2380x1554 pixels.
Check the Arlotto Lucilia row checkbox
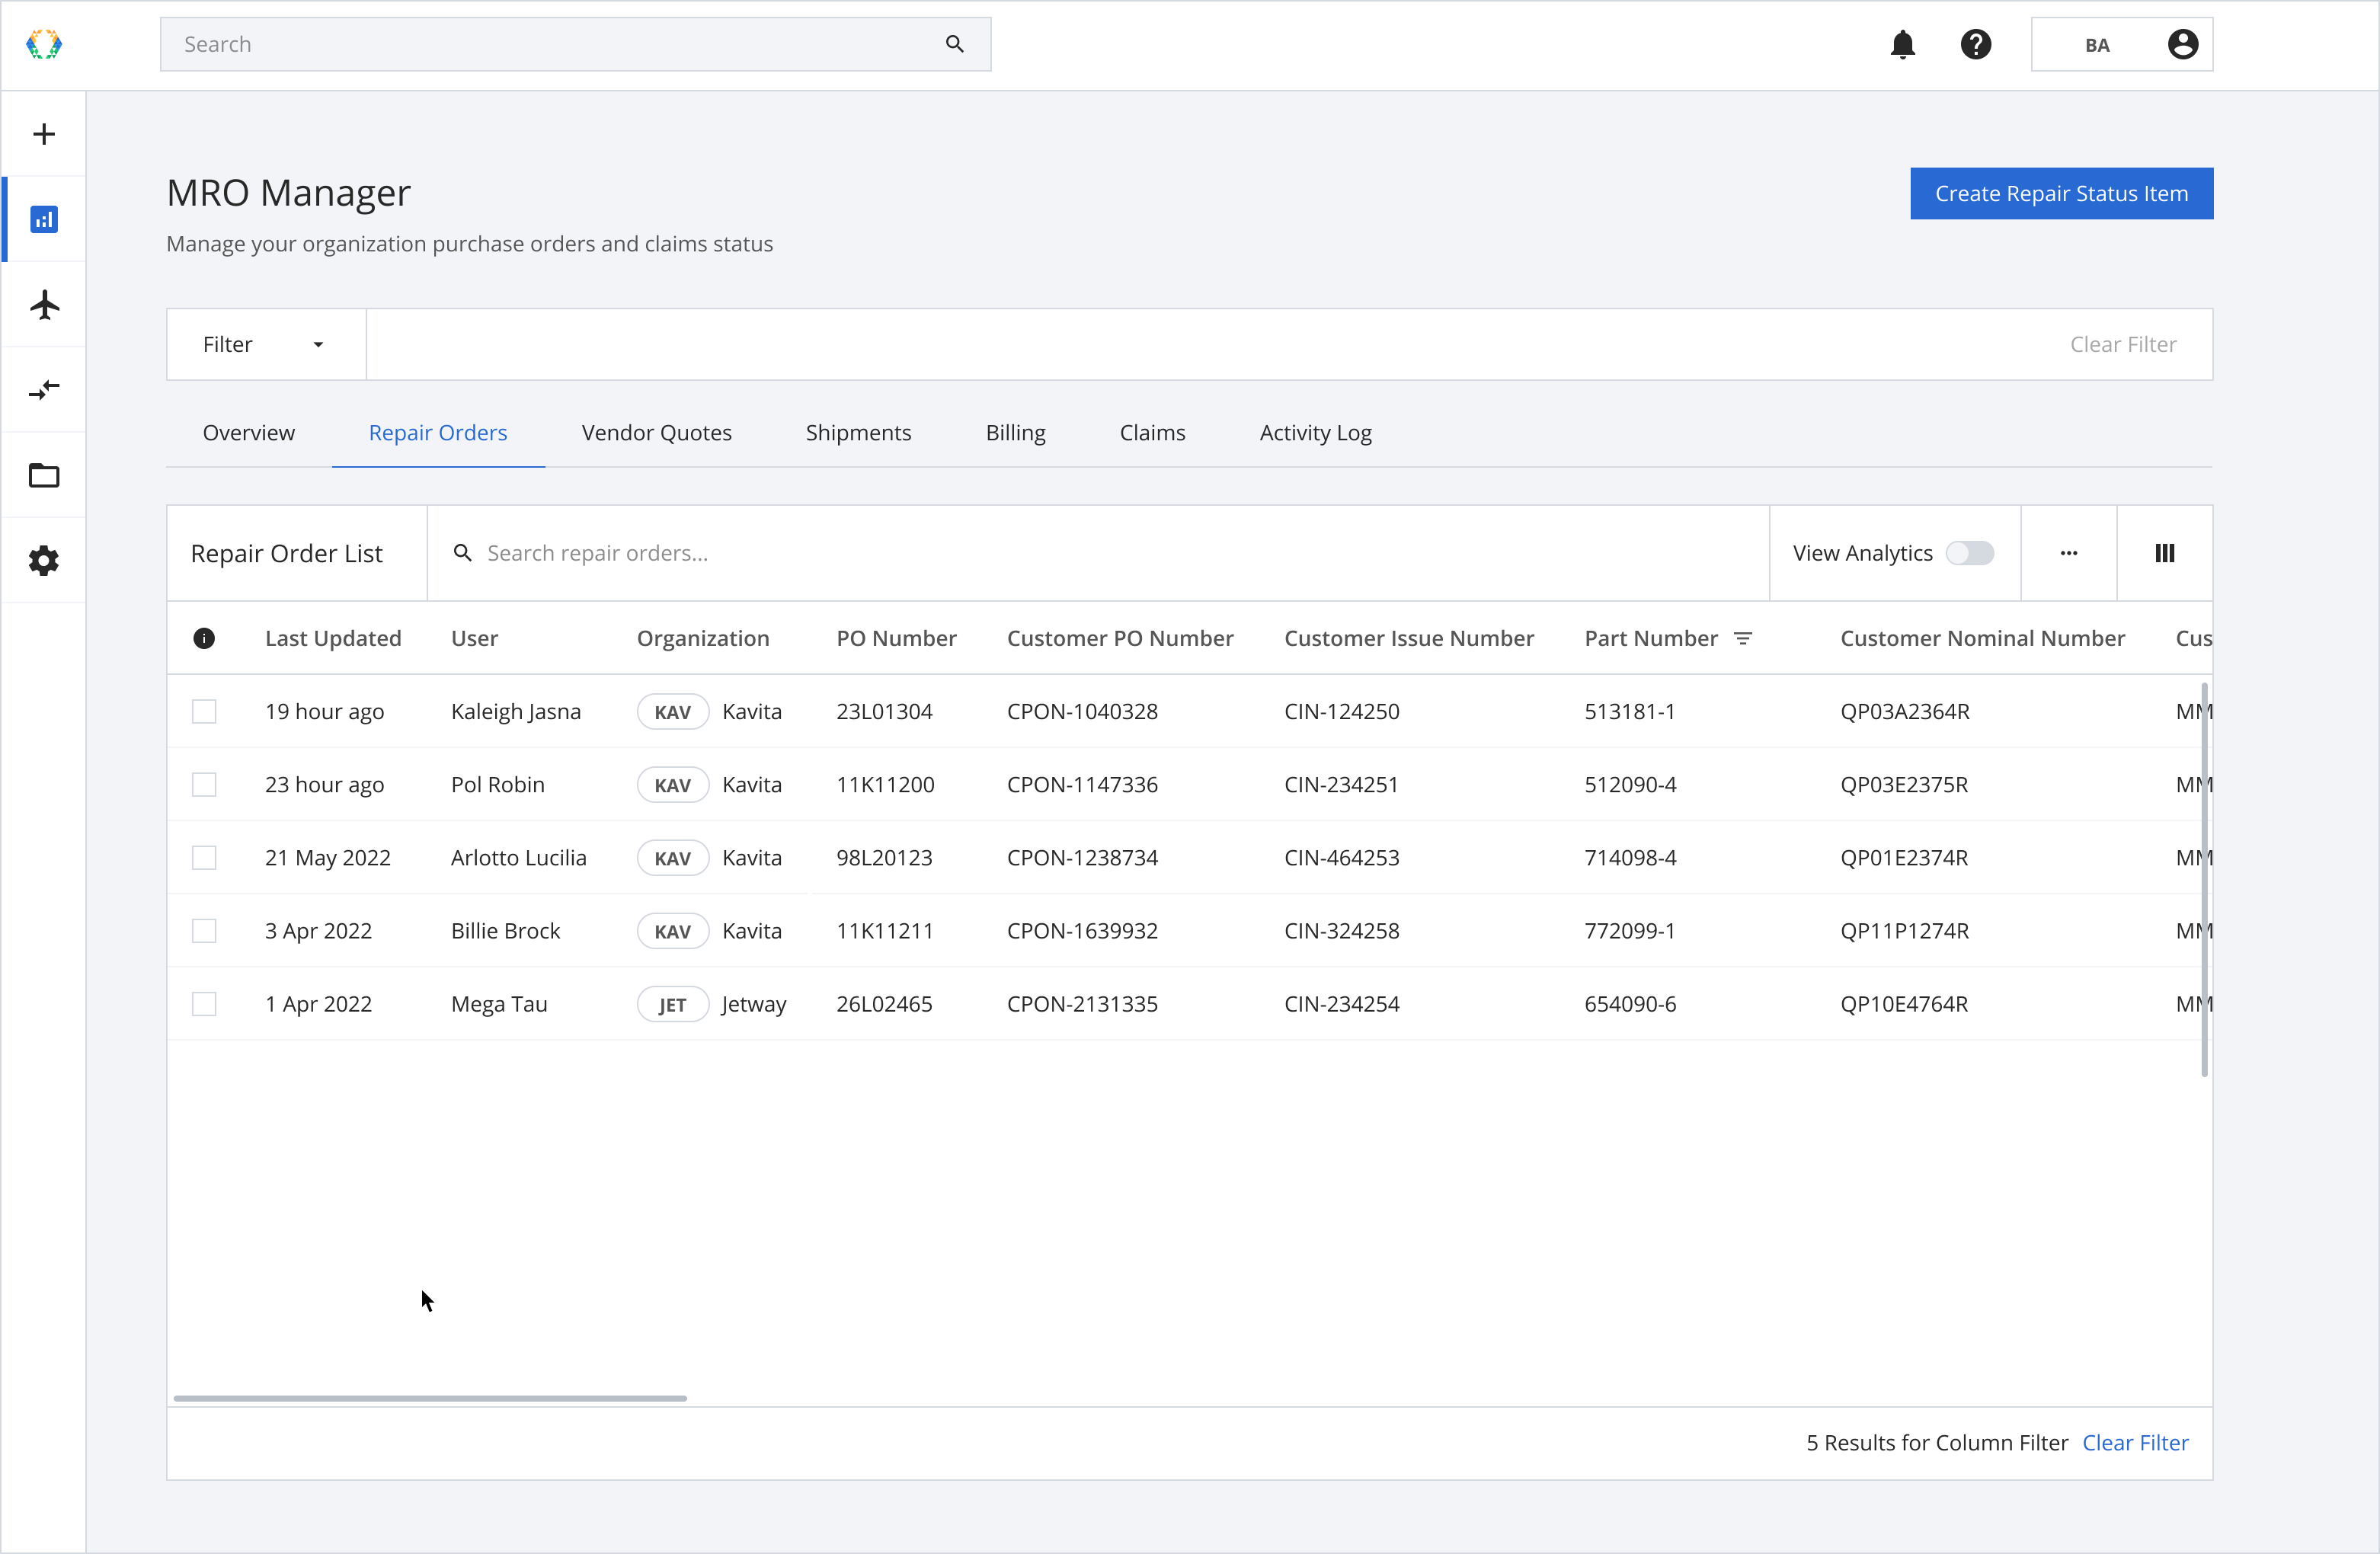pyautogui.click(x=204, y=857)
